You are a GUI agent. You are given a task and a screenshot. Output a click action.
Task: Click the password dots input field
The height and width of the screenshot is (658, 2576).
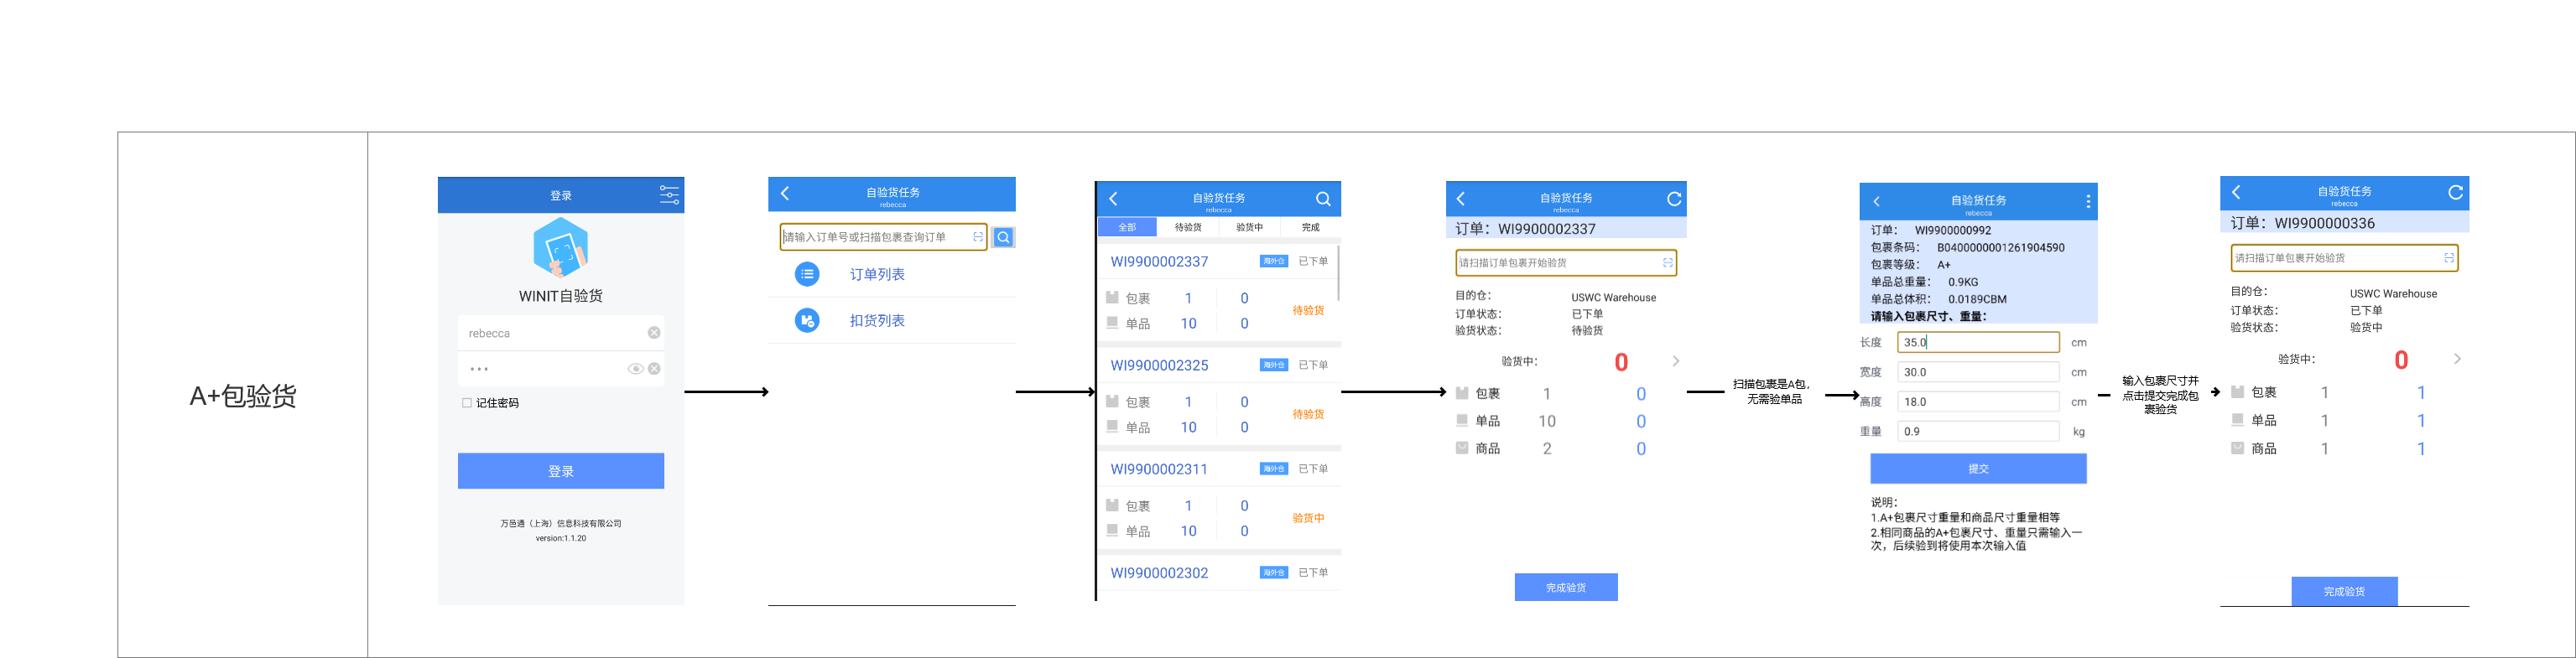(x=561, y=369)
